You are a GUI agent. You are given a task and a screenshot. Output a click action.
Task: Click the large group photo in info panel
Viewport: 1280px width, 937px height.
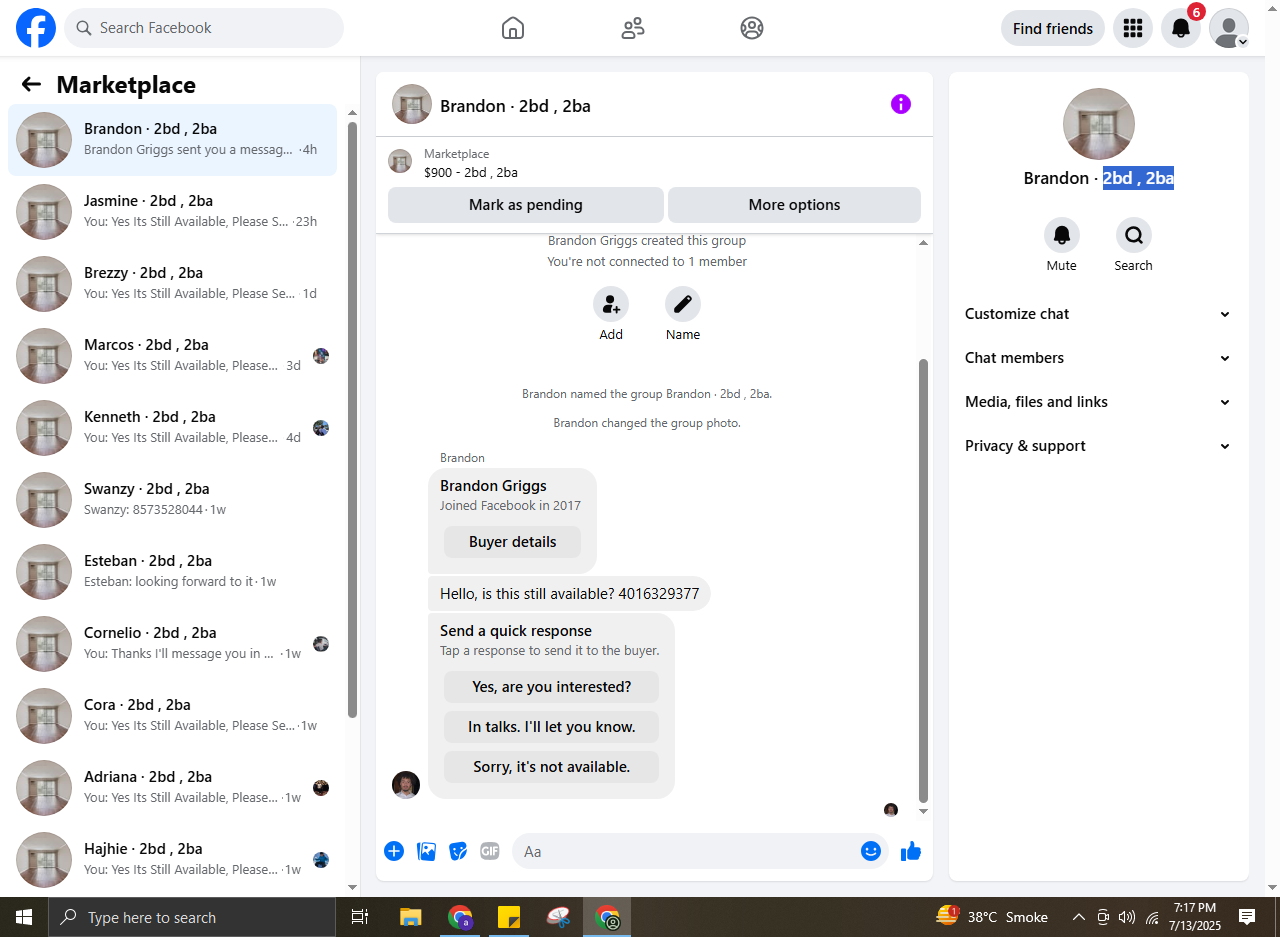tap(1099, 124)
